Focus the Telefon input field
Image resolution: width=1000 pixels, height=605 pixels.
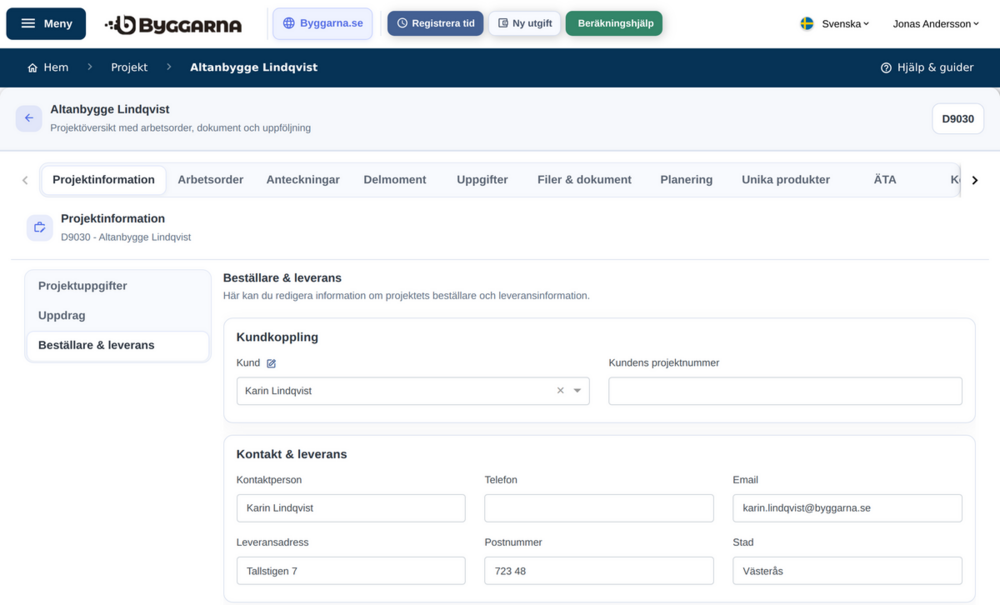click(x=599, y=508)
